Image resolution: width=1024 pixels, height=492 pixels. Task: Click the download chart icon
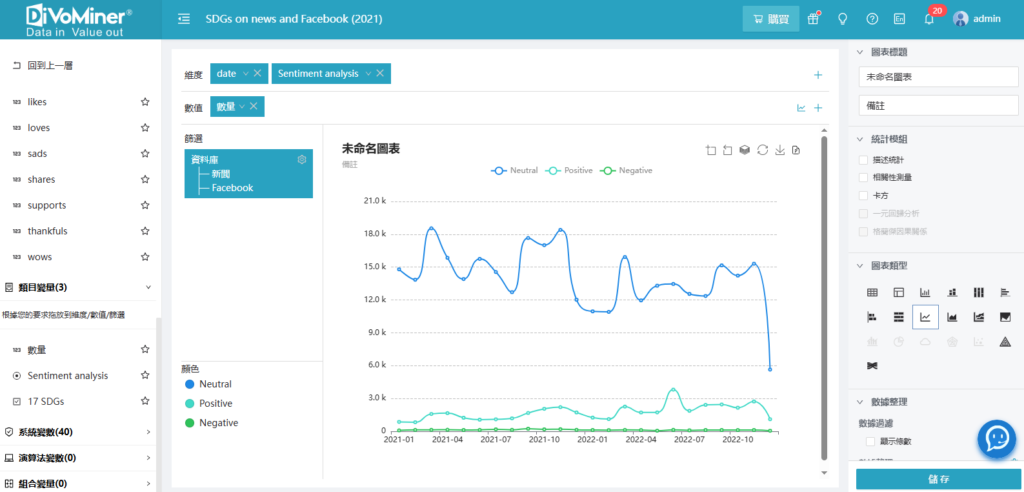[780, 150]
